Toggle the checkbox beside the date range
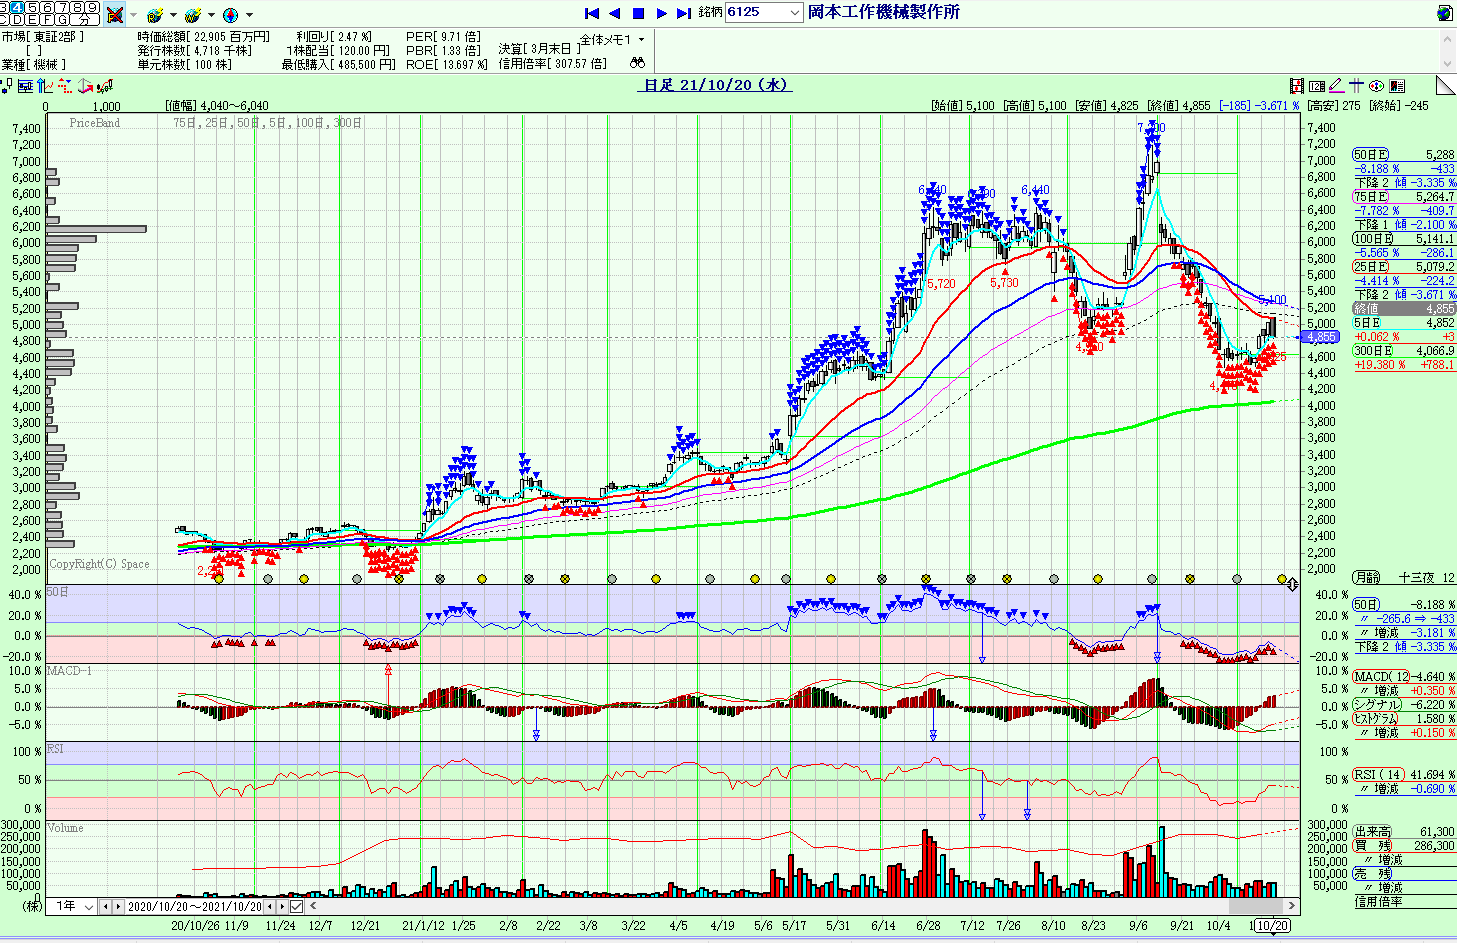 point(297,906)
